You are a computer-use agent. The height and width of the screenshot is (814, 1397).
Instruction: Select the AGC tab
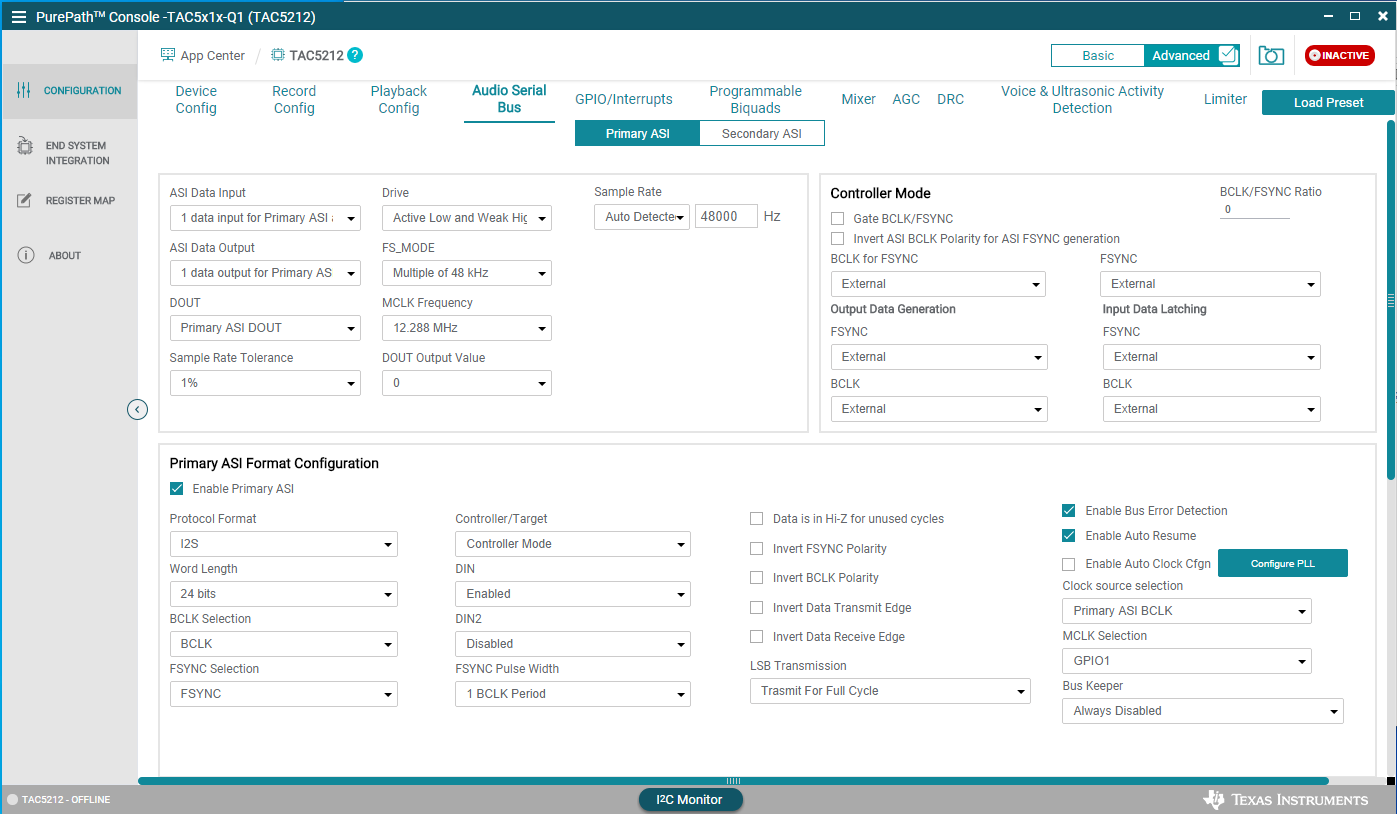pyautogui.click(x=906, y=99)
